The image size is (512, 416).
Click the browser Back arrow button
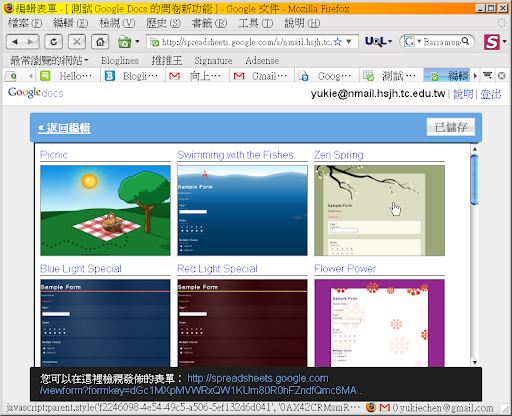pos(15,42)
